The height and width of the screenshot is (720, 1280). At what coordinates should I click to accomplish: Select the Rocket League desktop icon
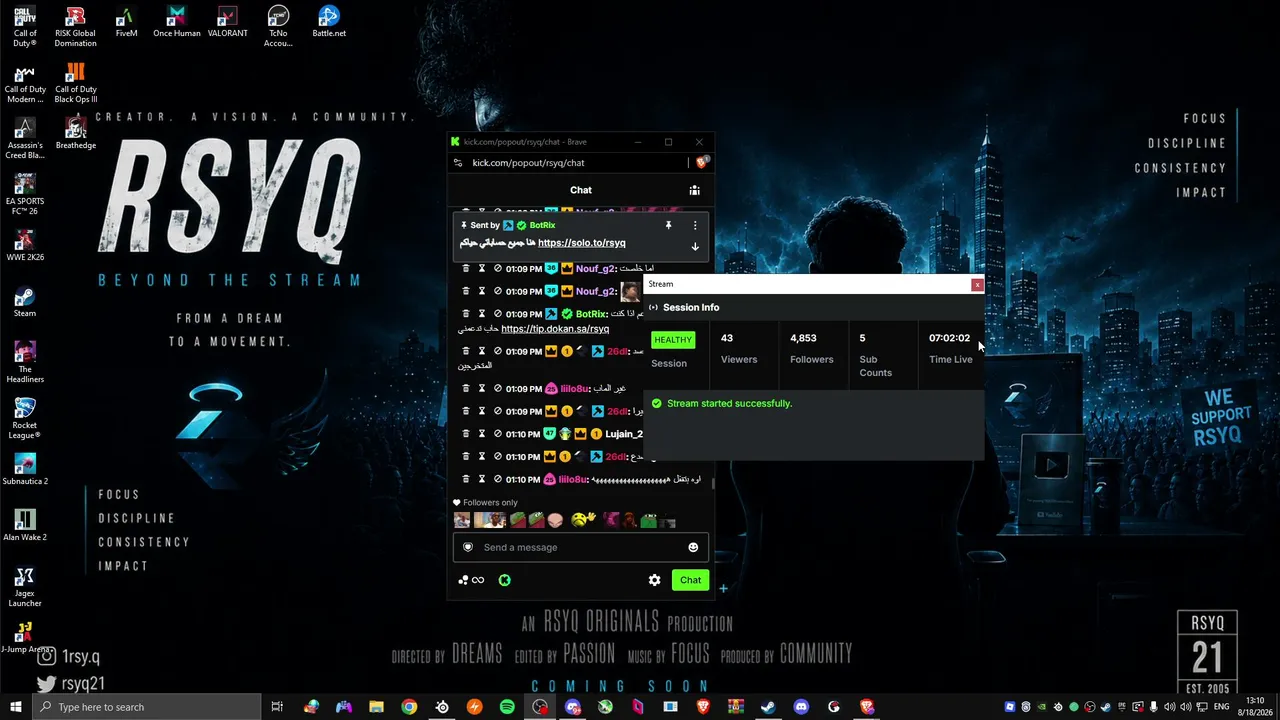[25, 419]
